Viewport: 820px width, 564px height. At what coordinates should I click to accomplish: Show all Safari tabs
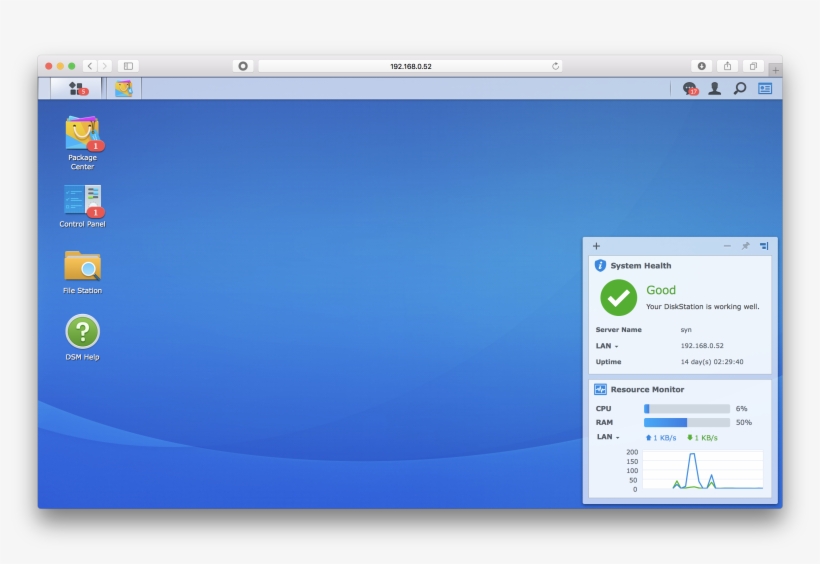click(753, 66)
